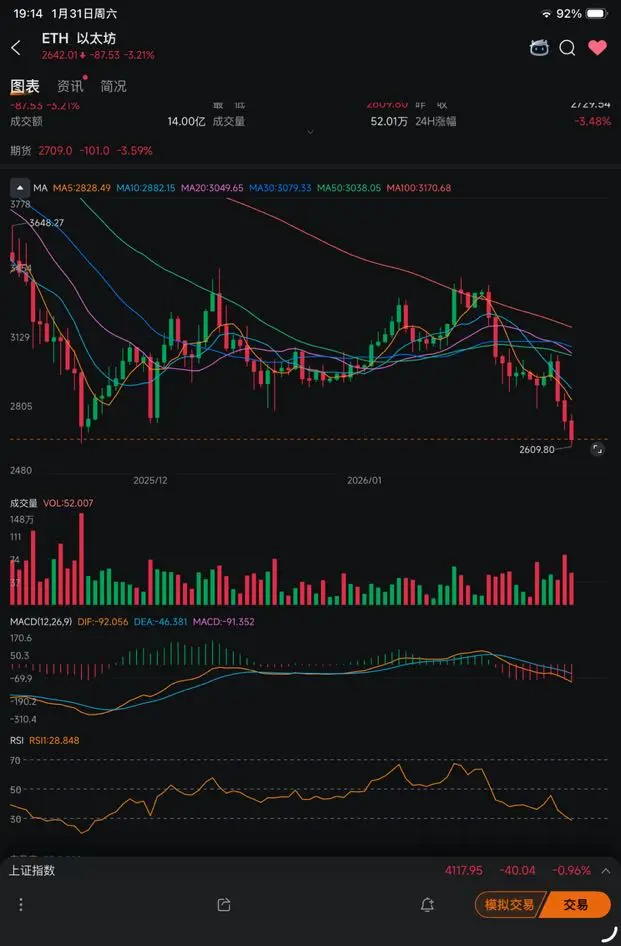This screenshot has height=946, width=621.
Task: Expand quote details with the small chevron
Action: (310, 132)
